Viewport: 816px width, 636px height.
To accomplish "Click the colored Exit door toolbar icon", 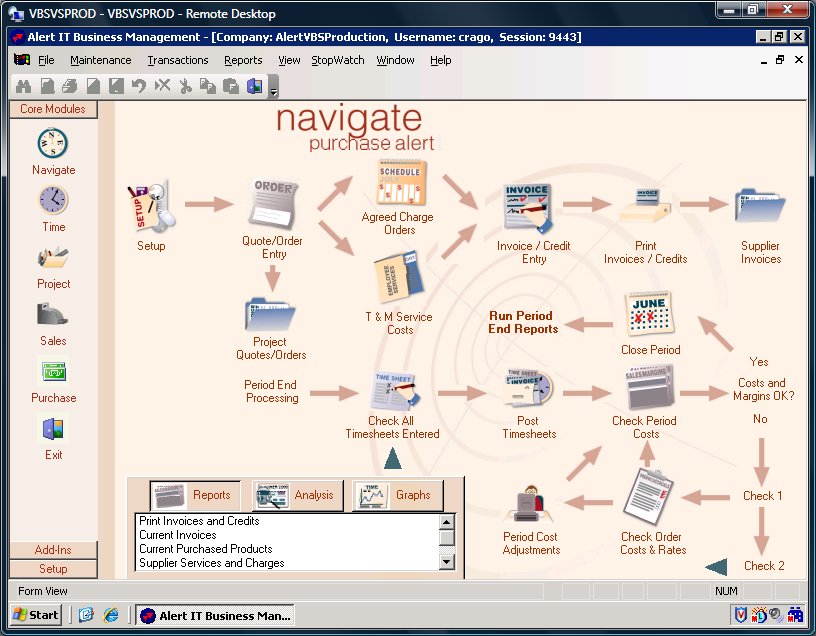I will 254,86.
